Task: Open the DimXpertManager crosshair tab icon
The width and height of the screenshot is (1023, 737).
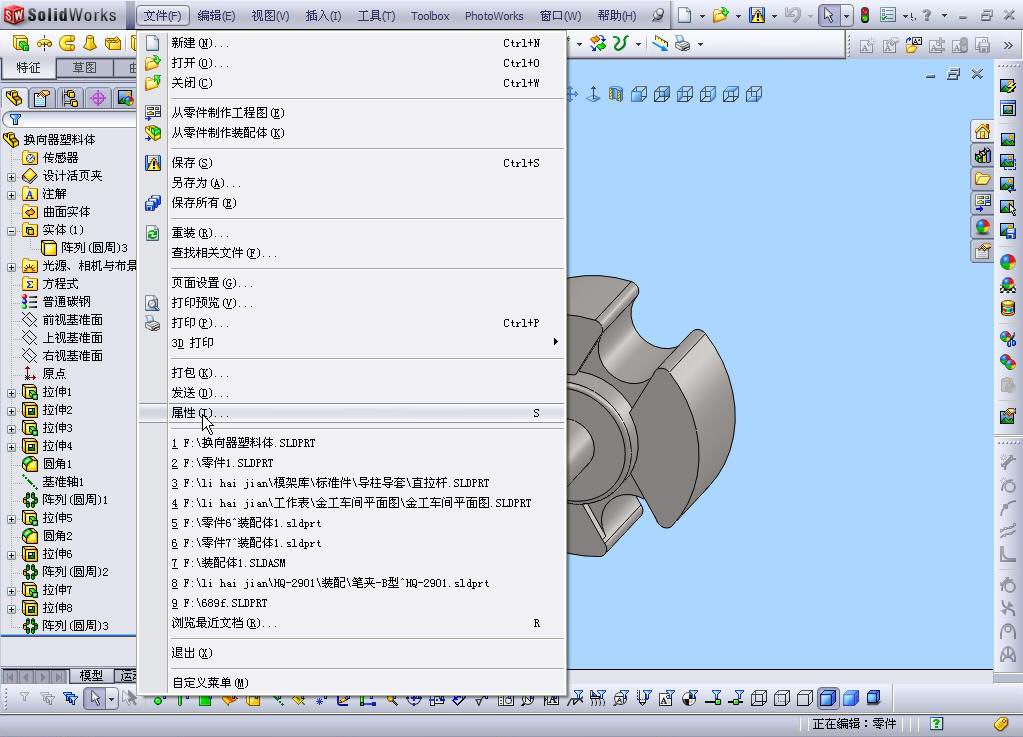Action: click(x=98, y=98)
